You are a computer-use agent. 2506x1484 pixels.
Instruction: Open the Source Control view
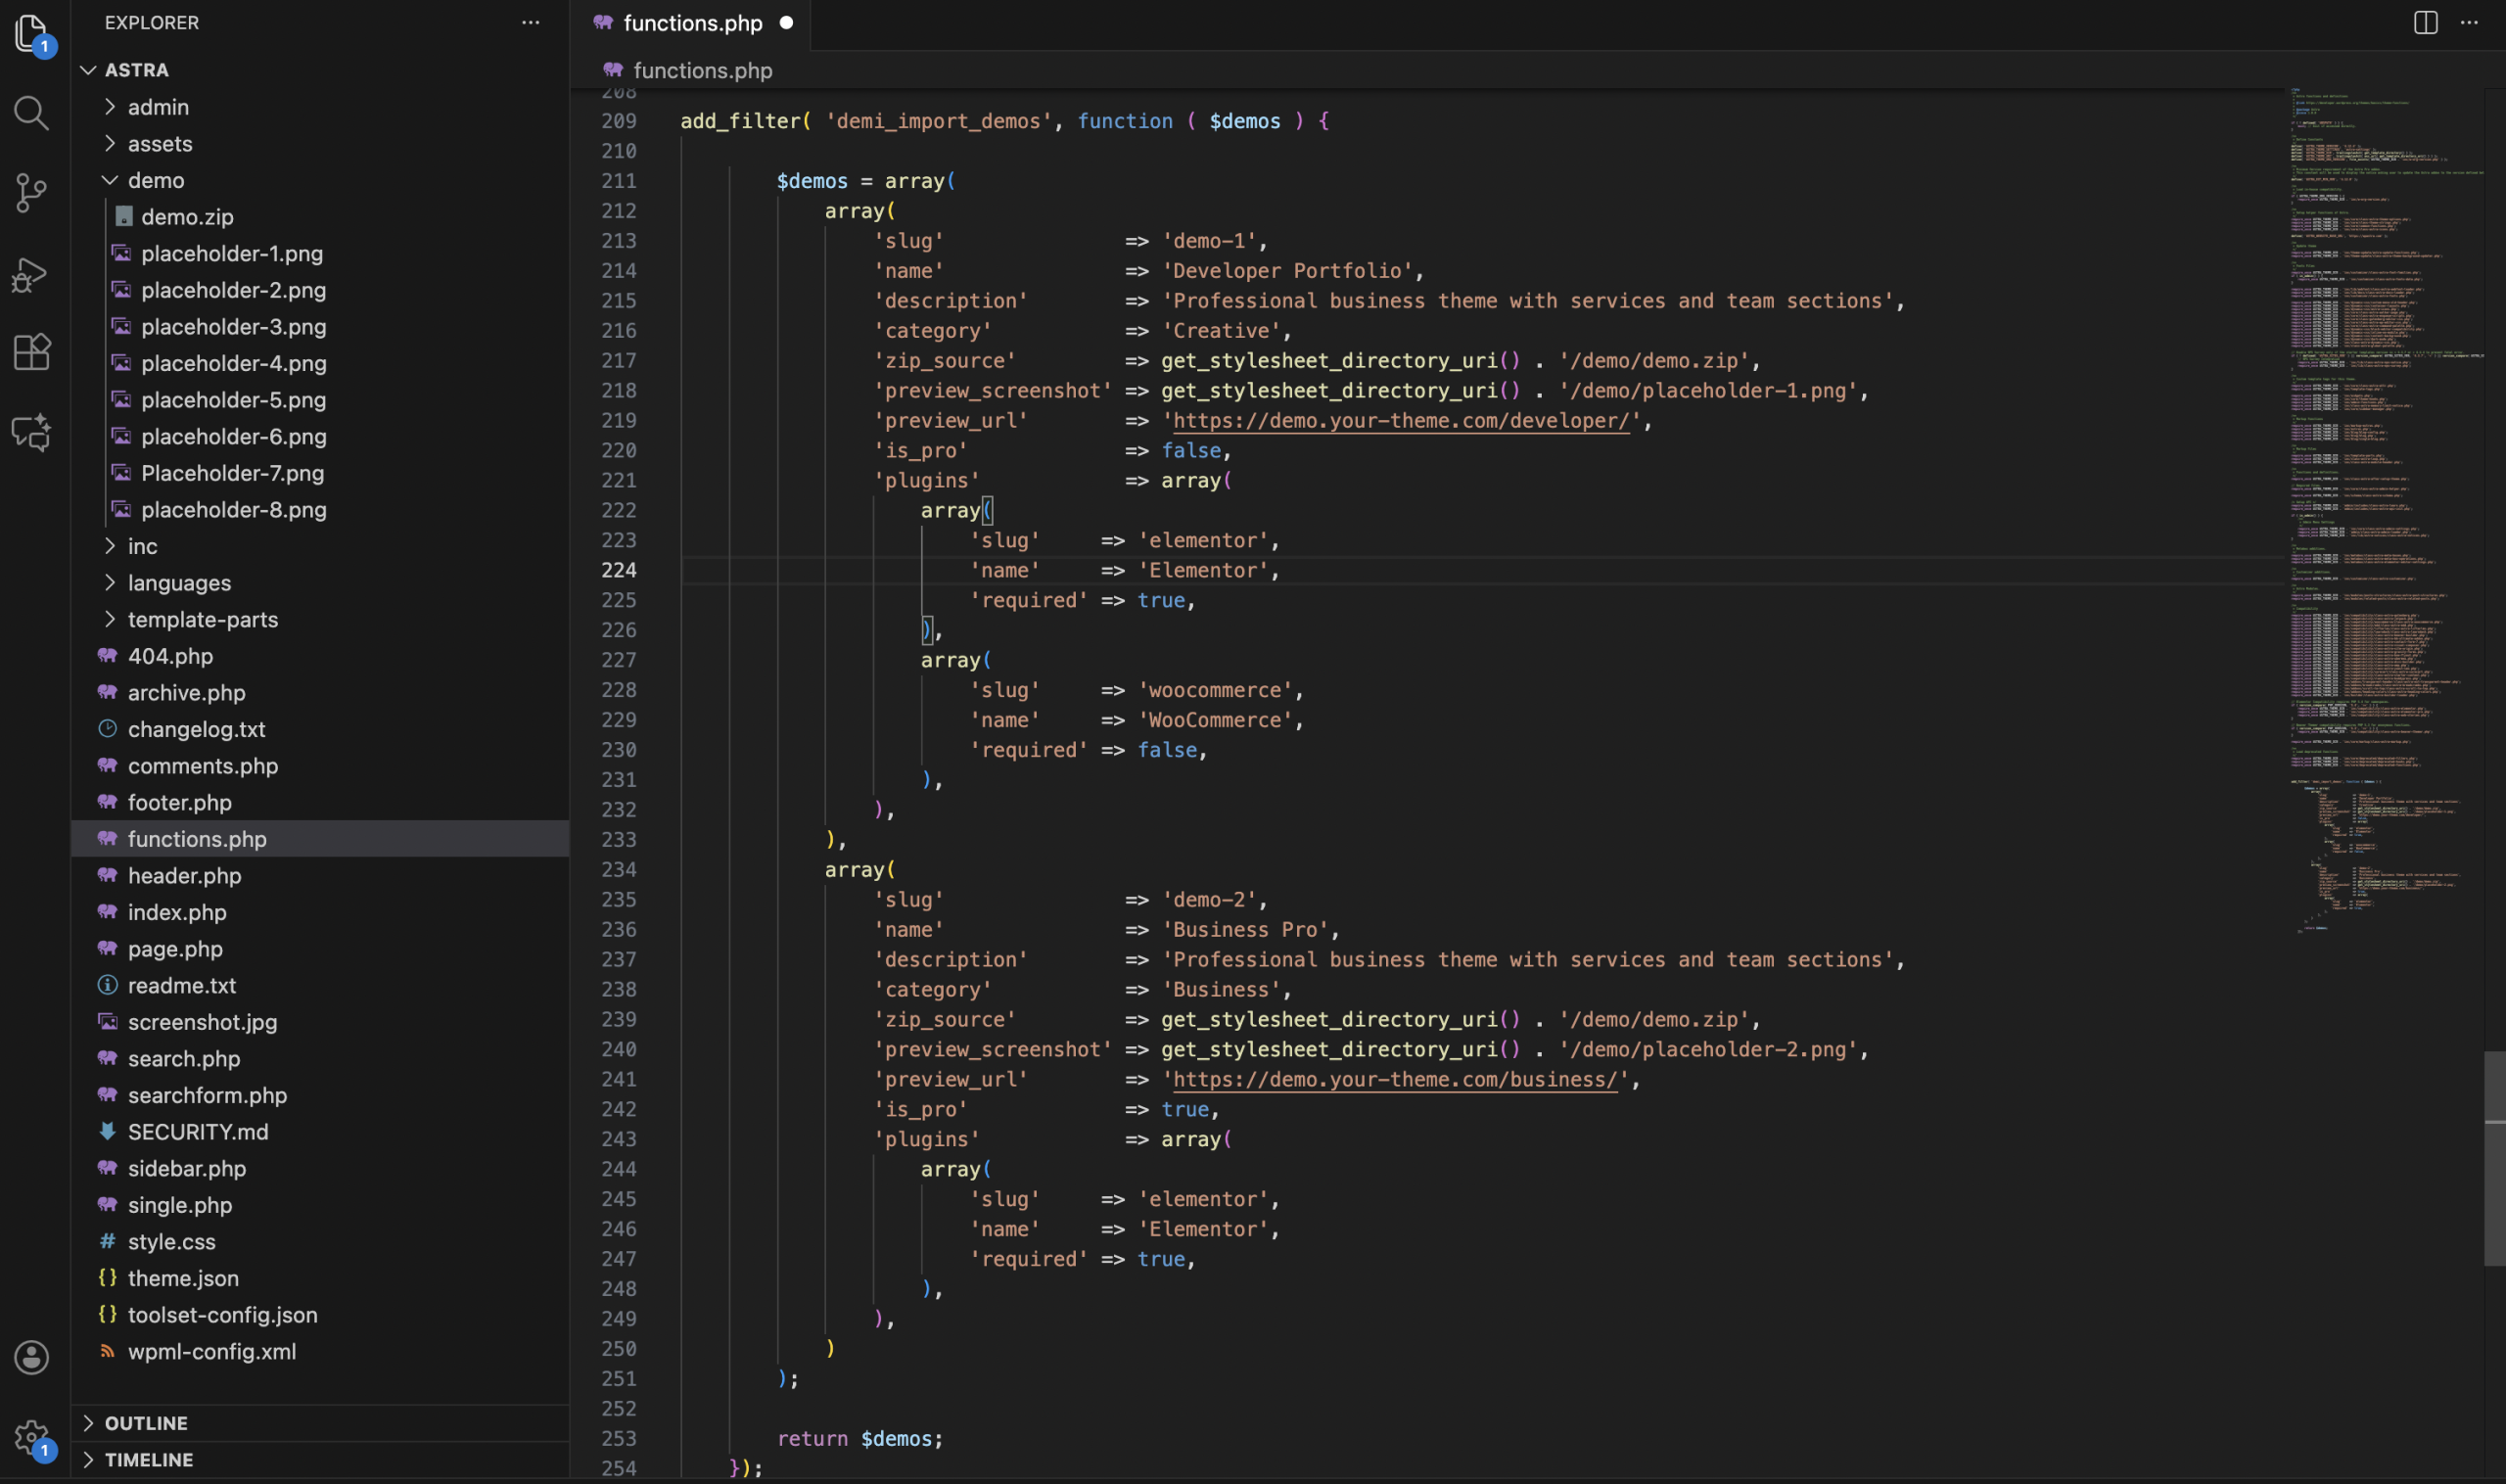(x=31, y=193)
